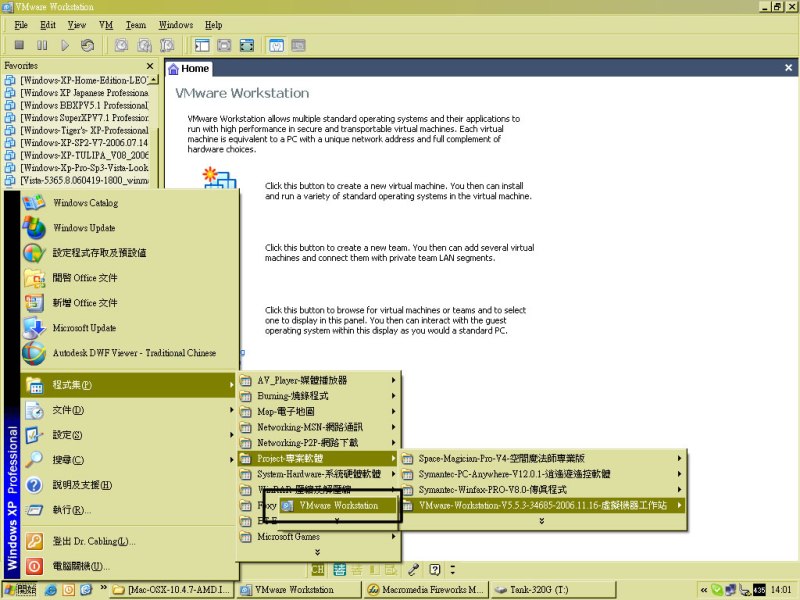Expand Networking-MSN folder submenu
The image size is (800, 600).
(x=319, y=428)
